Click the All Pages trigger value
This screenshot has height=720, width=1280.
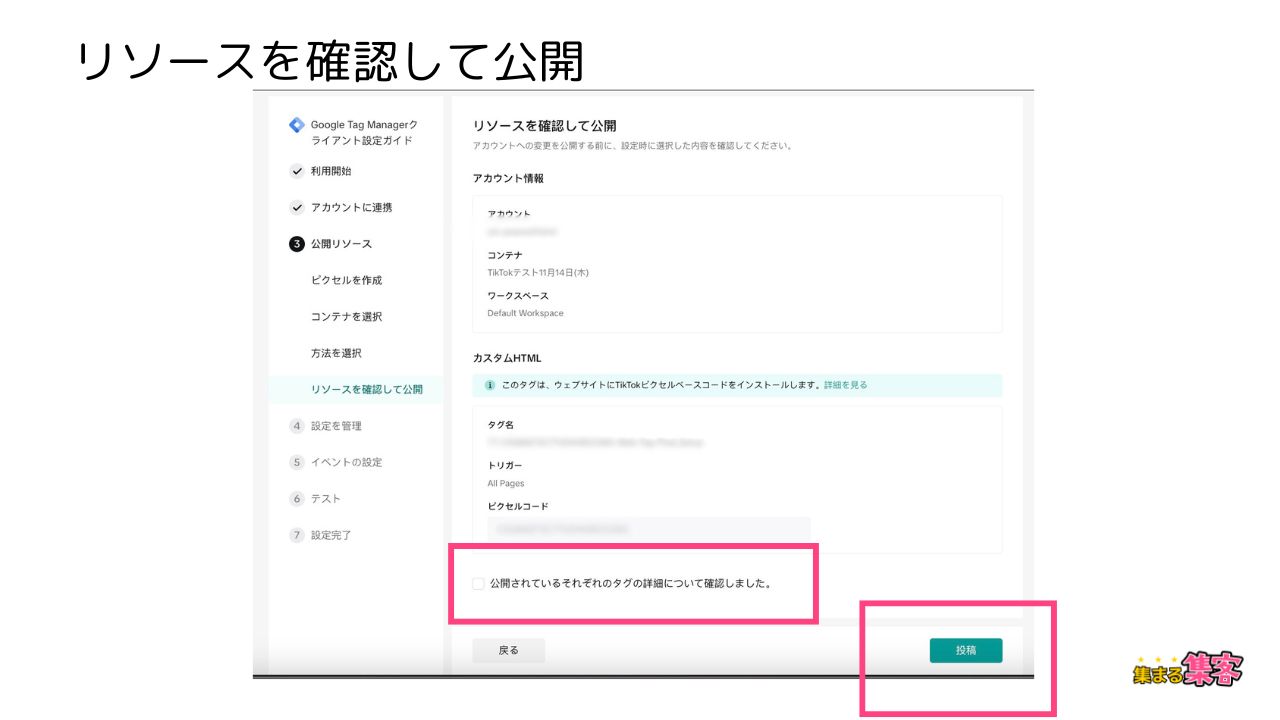tap(506, 483)
